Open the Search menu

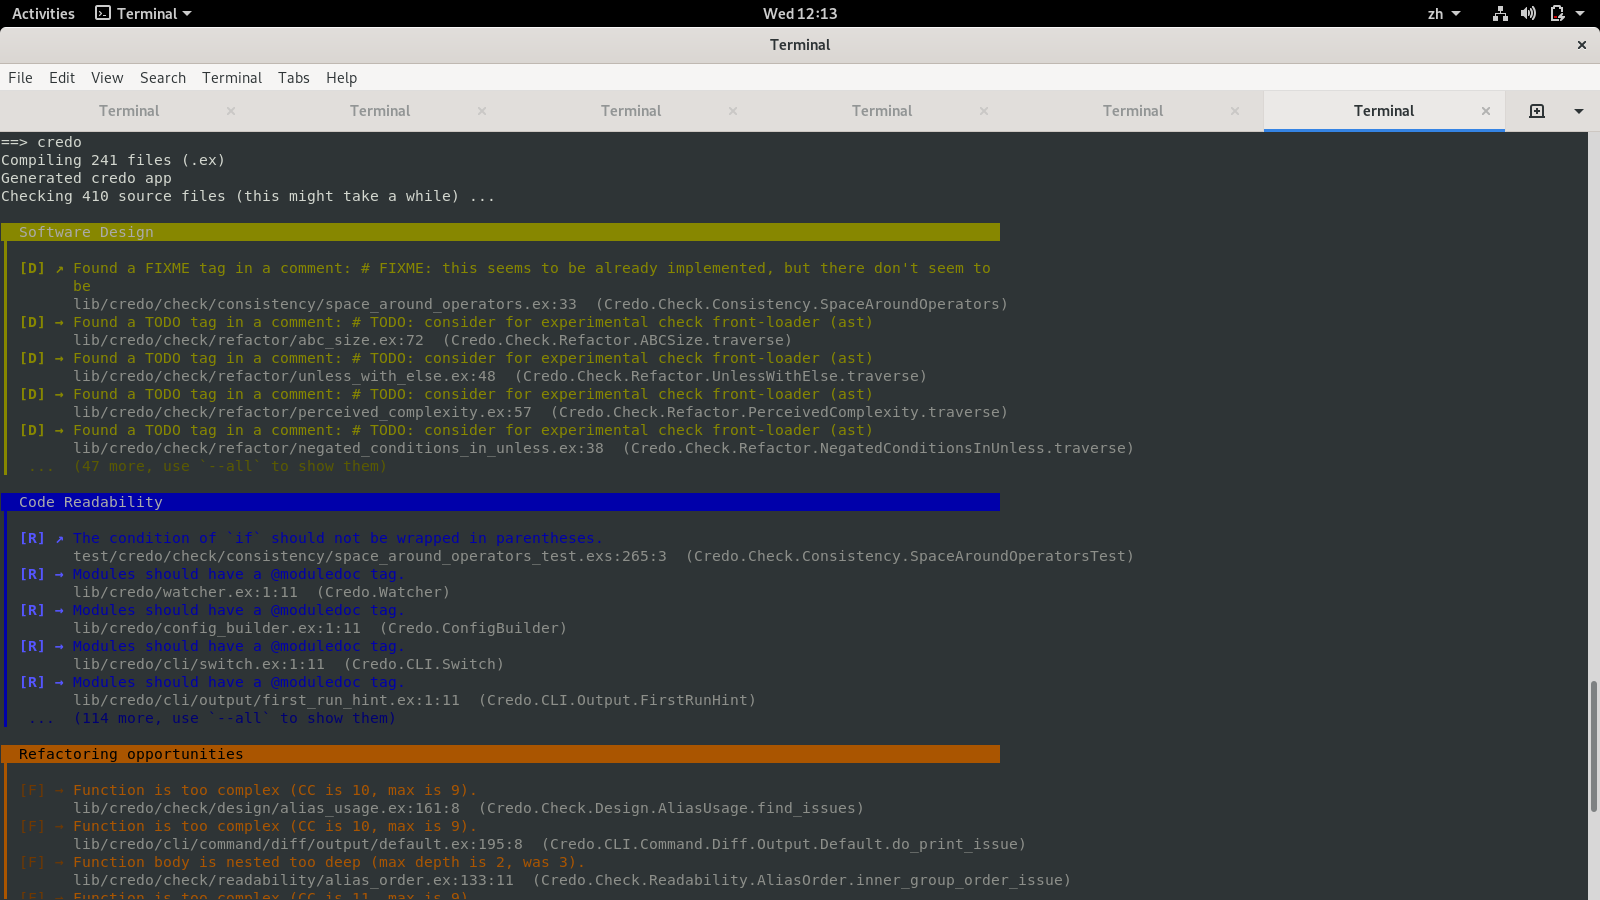pyautogui.click(x=163, y=78)
